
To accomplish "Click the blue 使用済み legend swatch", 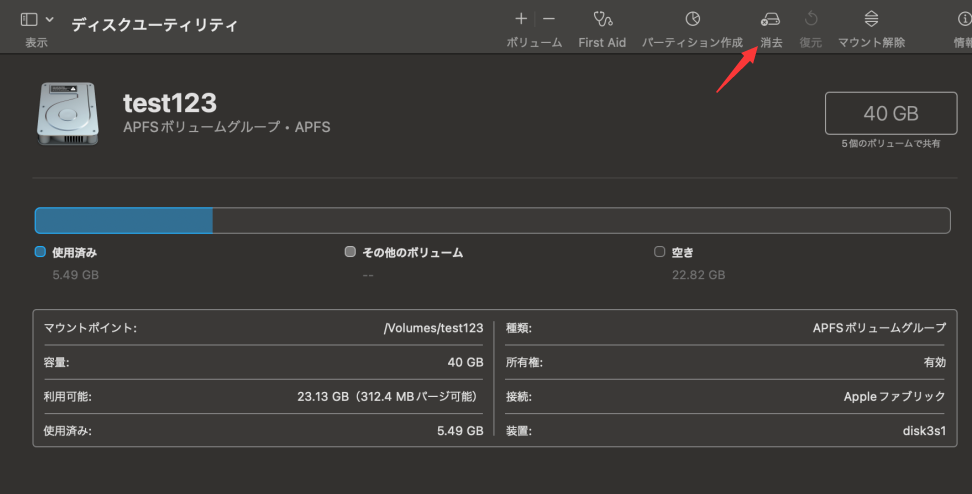I will pos(40,252).
